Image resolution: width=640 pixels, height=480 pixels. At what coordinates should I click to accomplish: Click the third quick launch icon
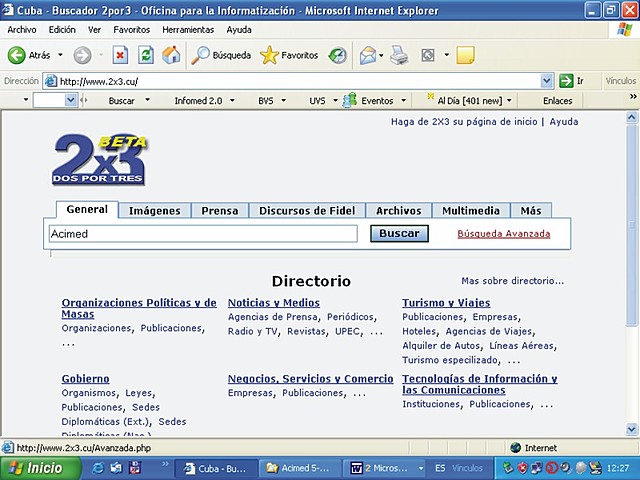coord(135,468)
